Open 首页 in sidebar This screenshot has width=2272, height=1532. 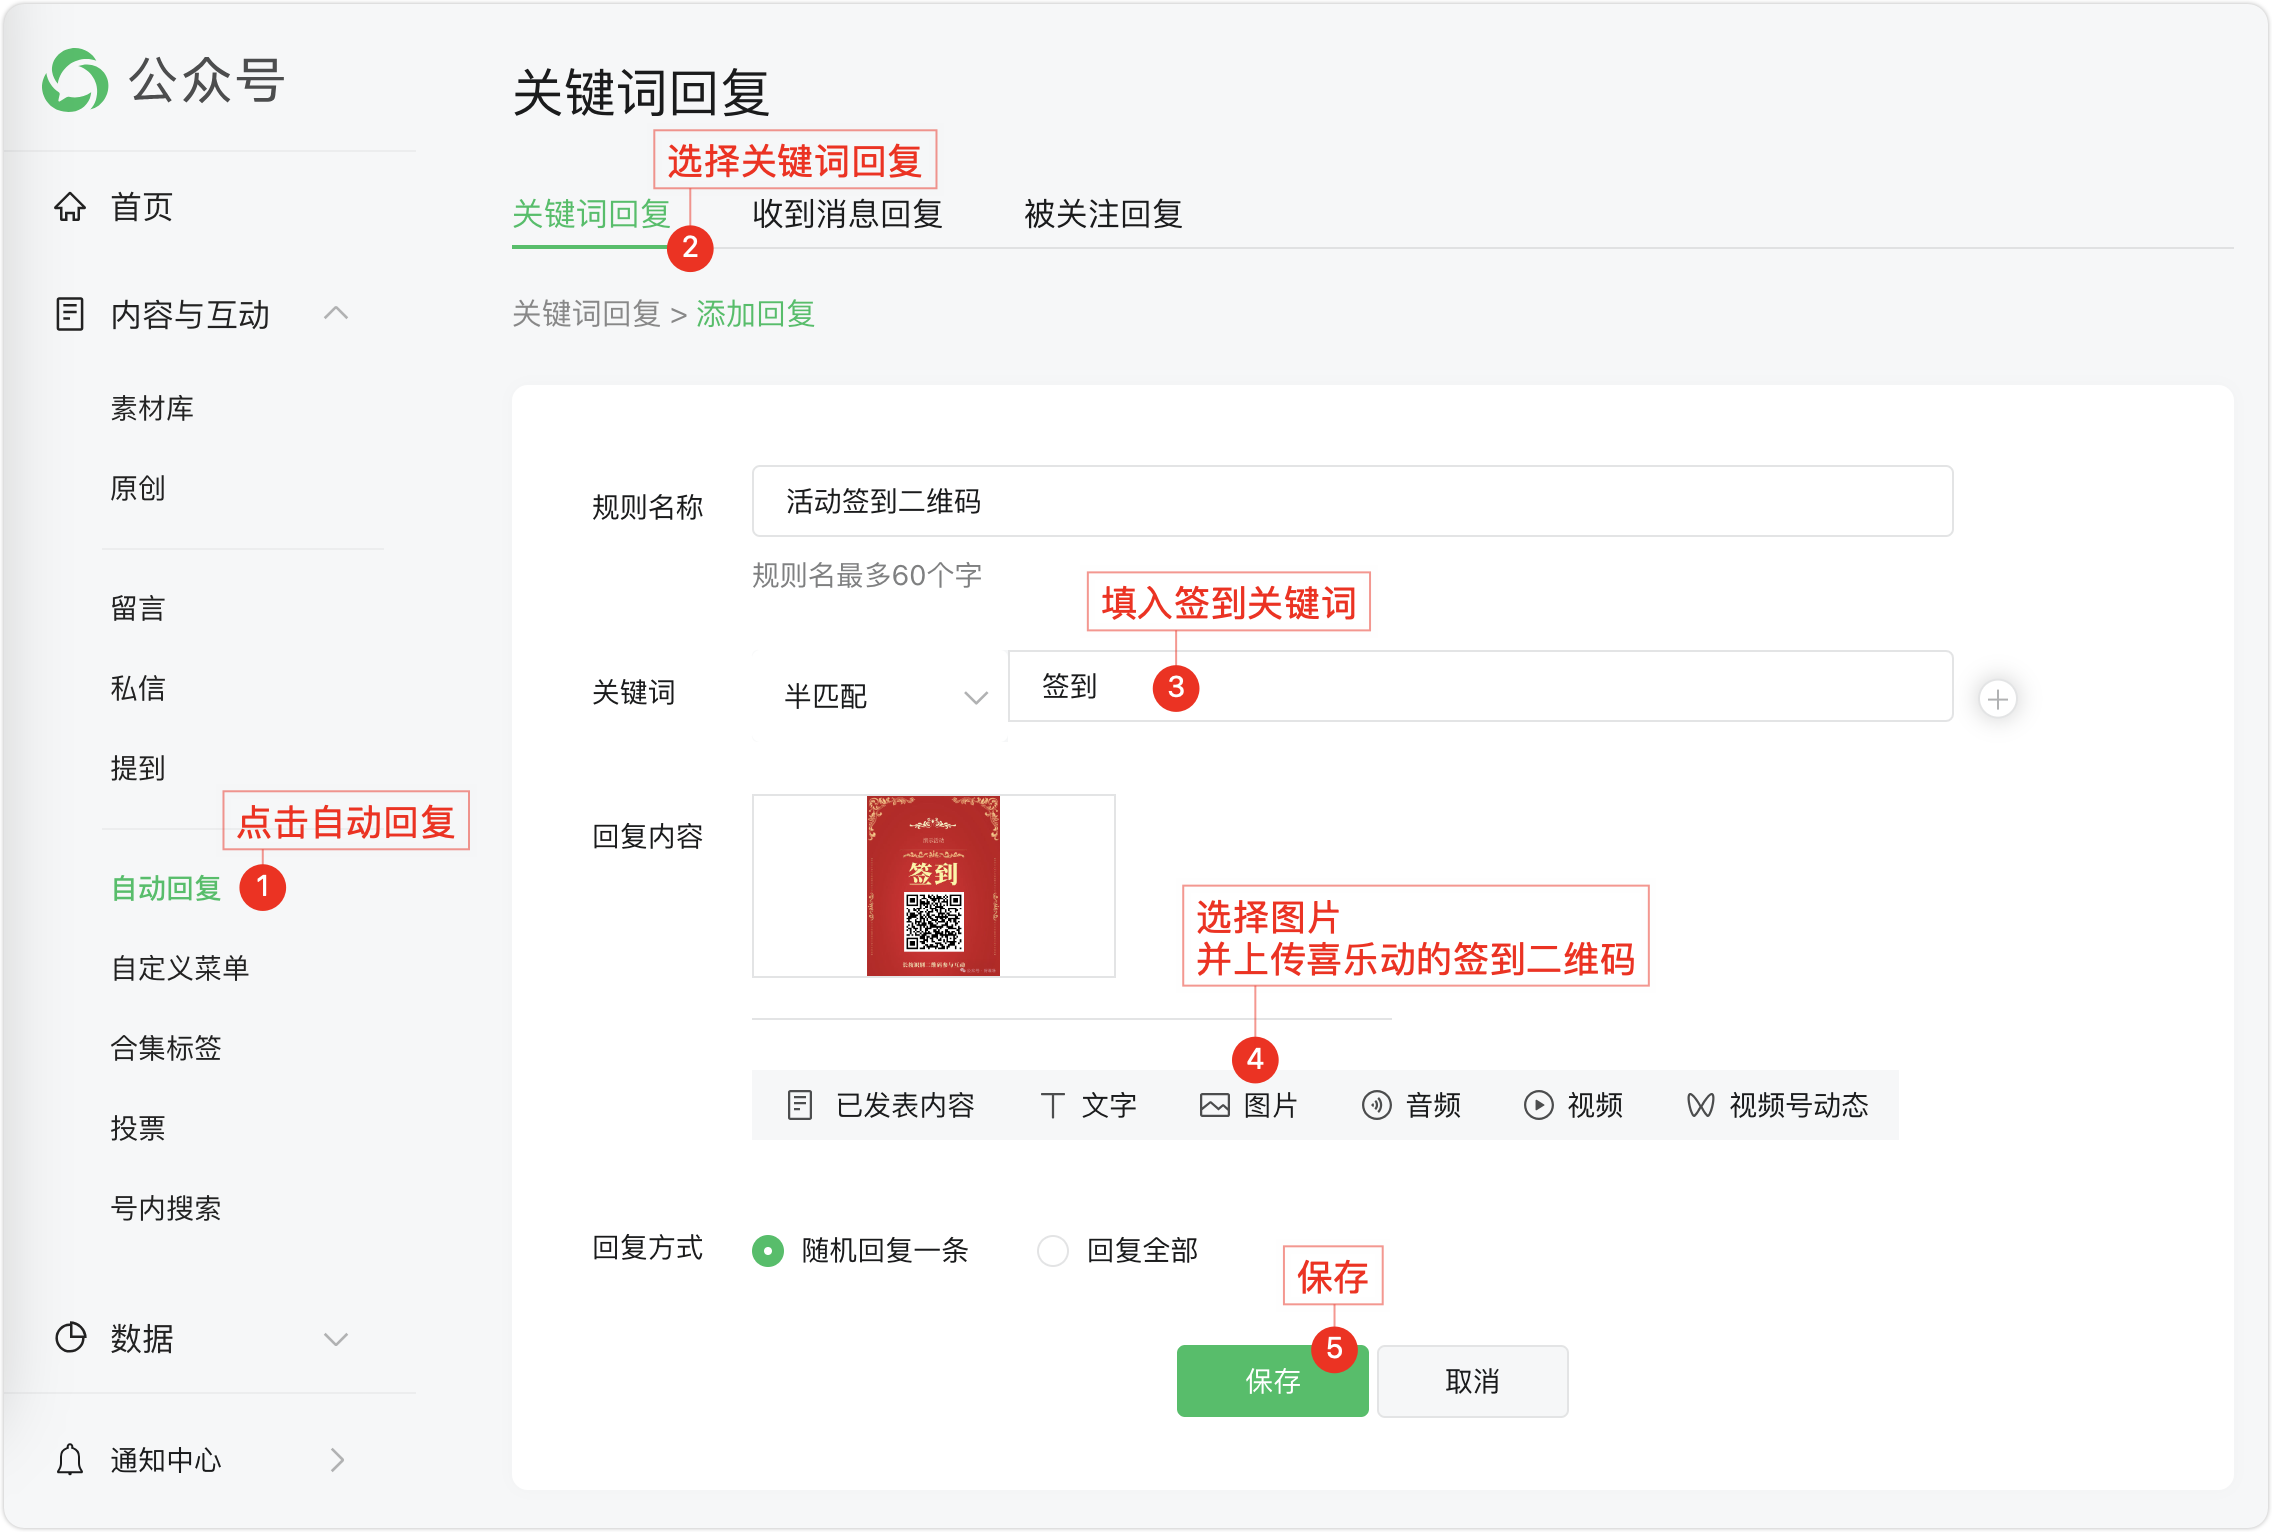(x=142, y=207)
